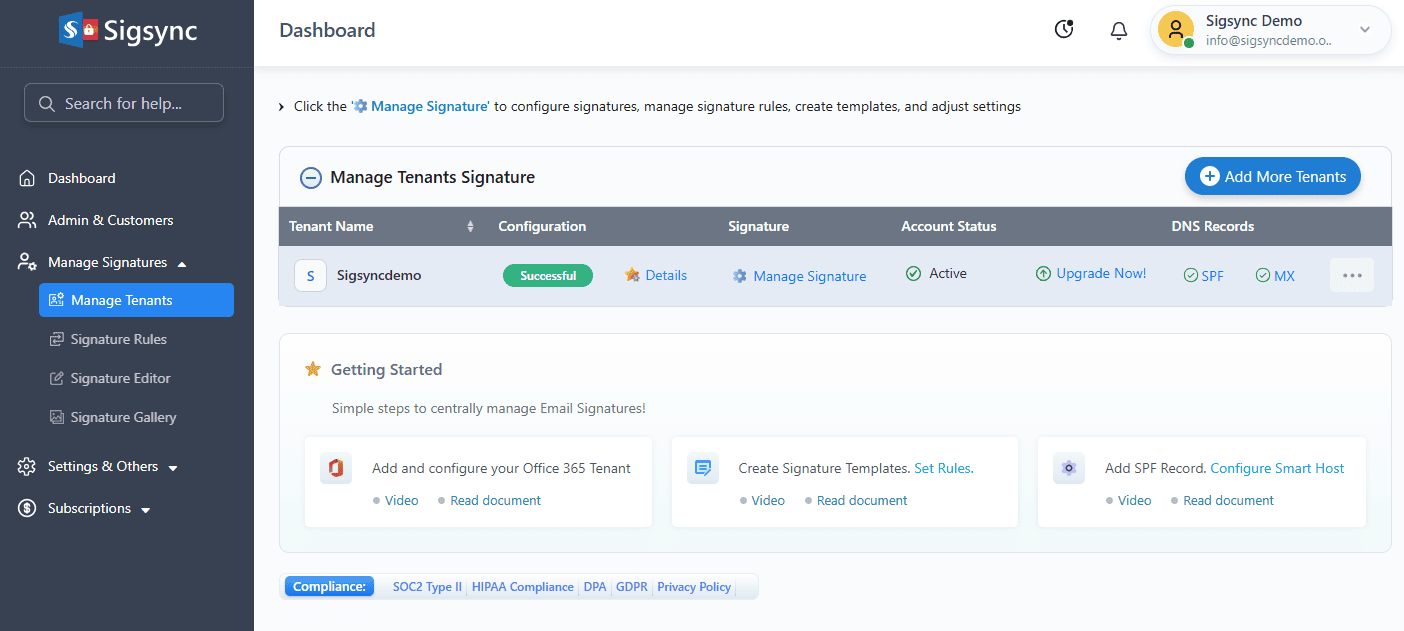The image size is (1404, 631).
Task: Collapse the Manage Tenants Signature panel
Action: click(x=311, y=178)
